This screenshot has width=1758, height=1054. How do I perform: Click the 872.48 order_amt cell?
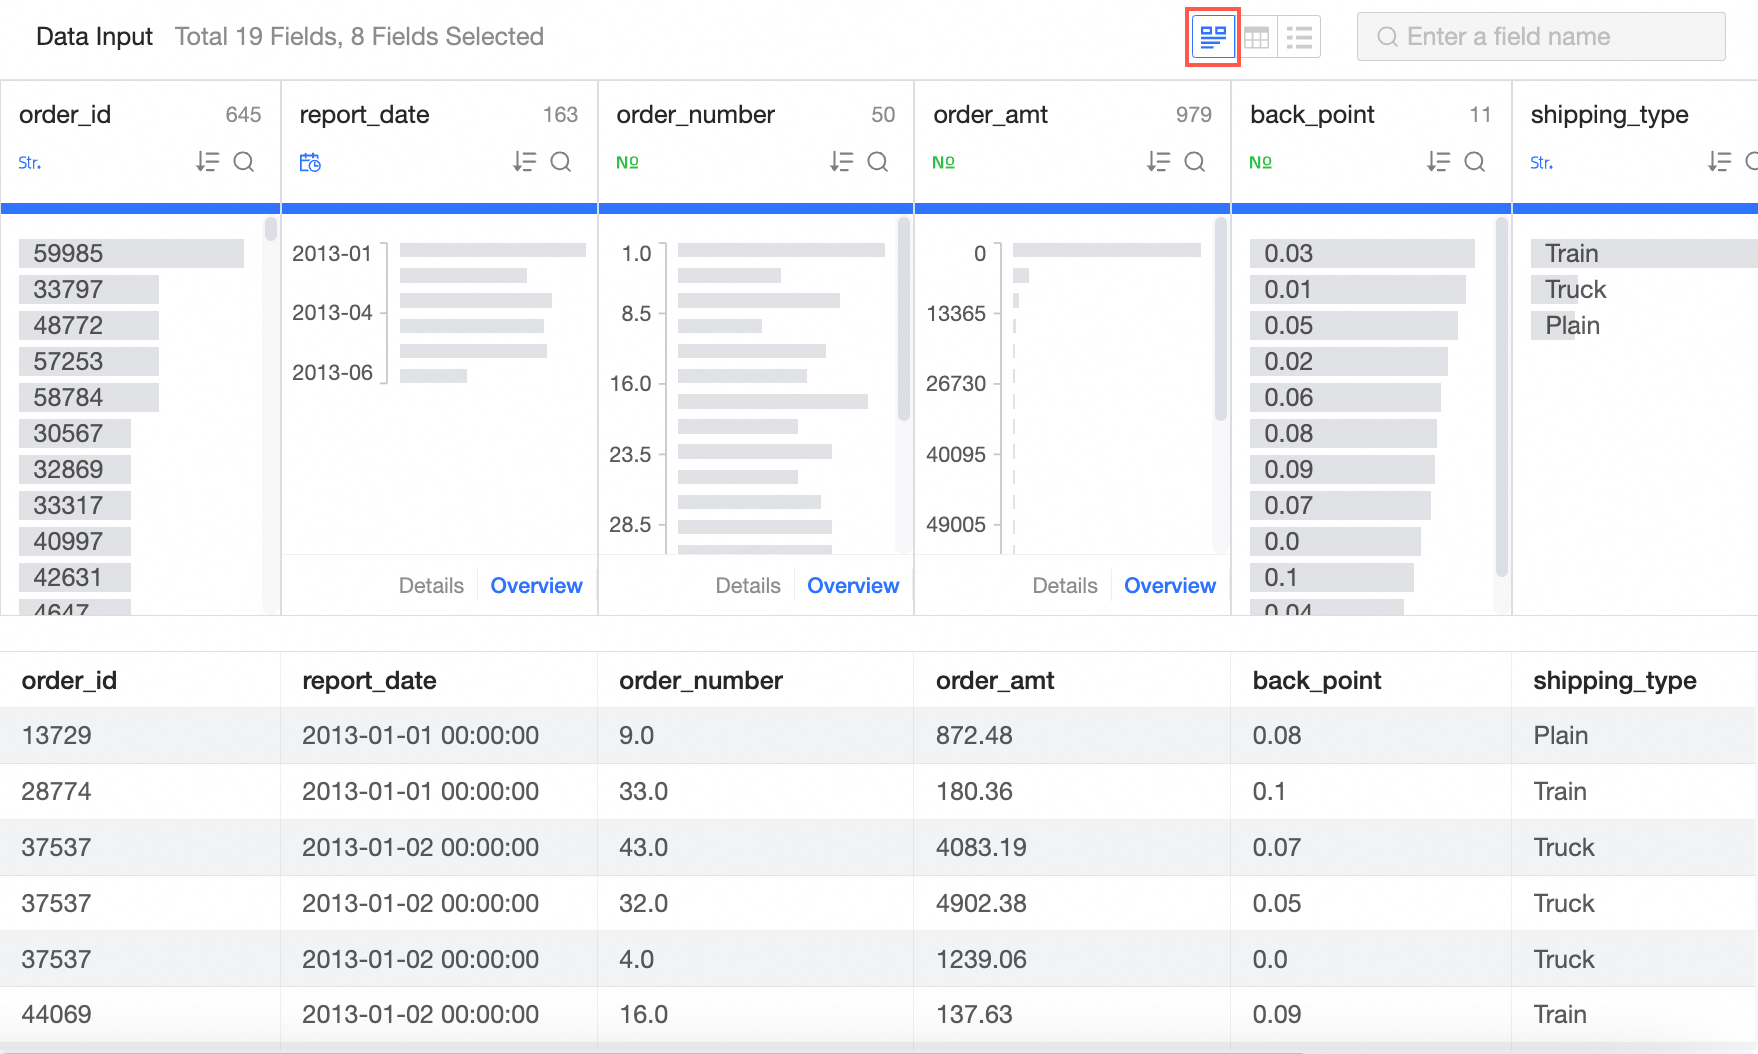pos(974,735)
